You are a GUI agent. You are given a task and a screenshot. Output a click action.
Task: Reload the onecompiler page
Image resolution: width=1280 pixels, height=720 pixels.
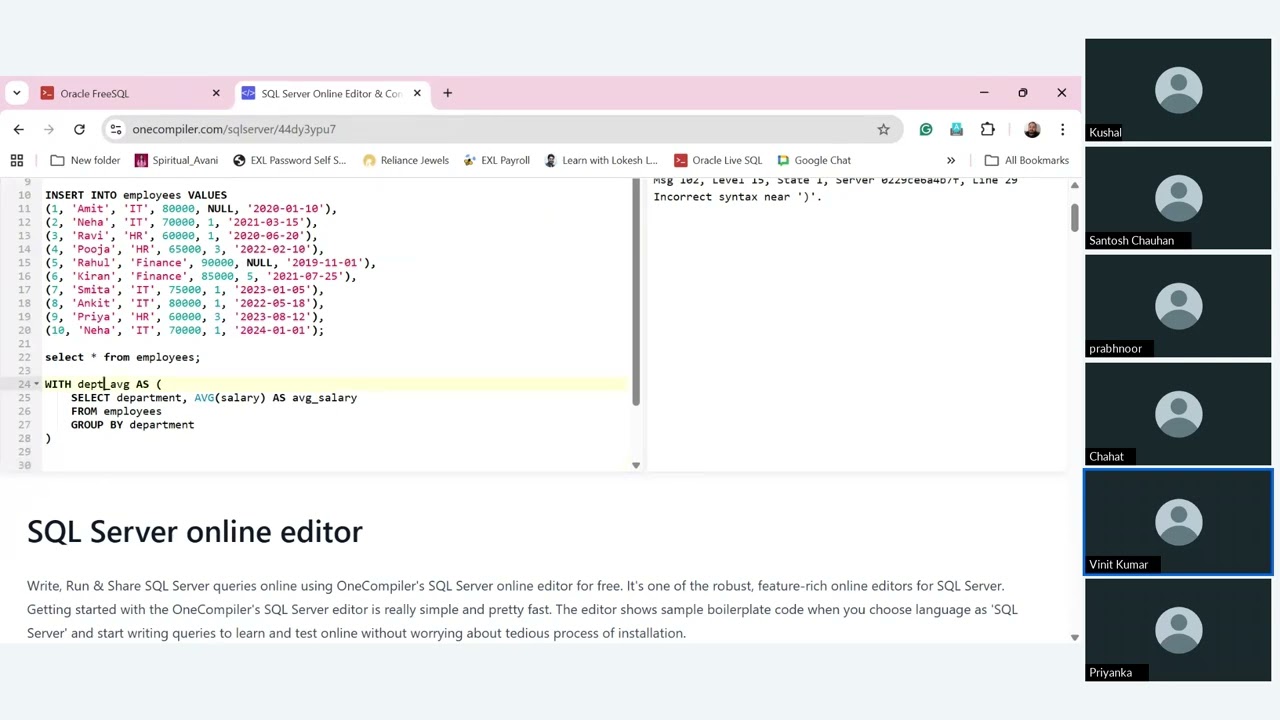click(x=79, y=129)
